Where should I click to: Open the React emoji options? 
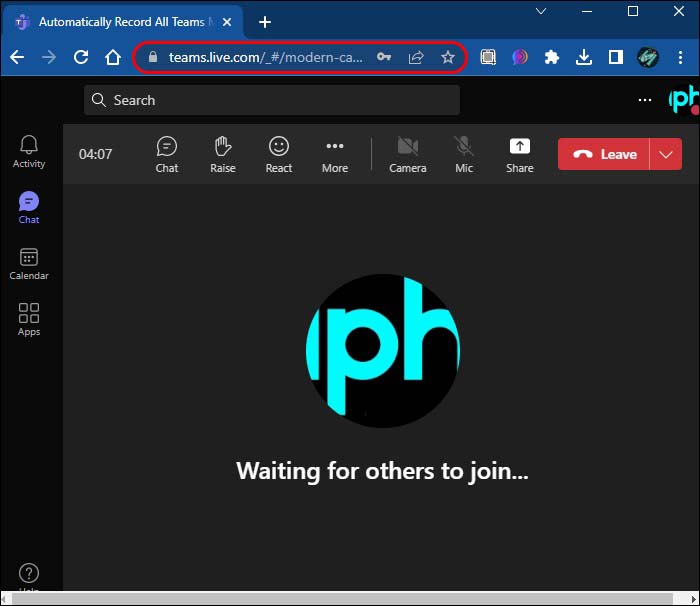tap(279, 155)
